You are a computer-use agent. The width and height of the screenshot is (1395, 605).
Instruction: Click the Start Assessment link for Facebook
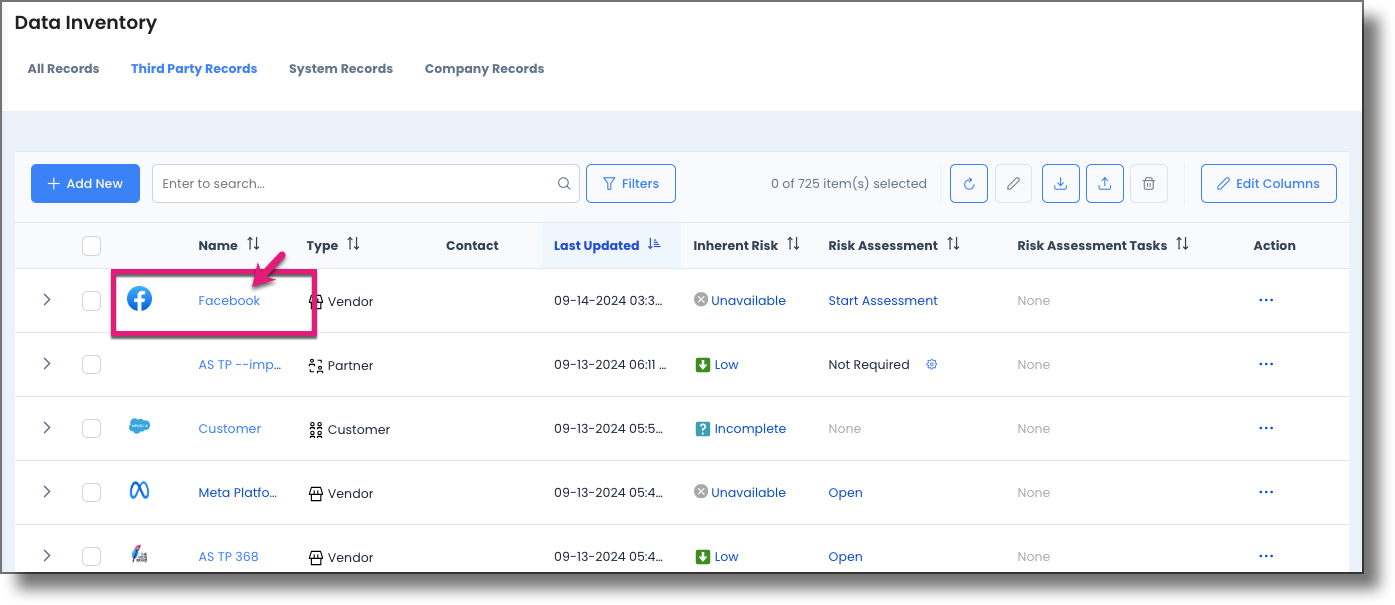pos(882,300)
